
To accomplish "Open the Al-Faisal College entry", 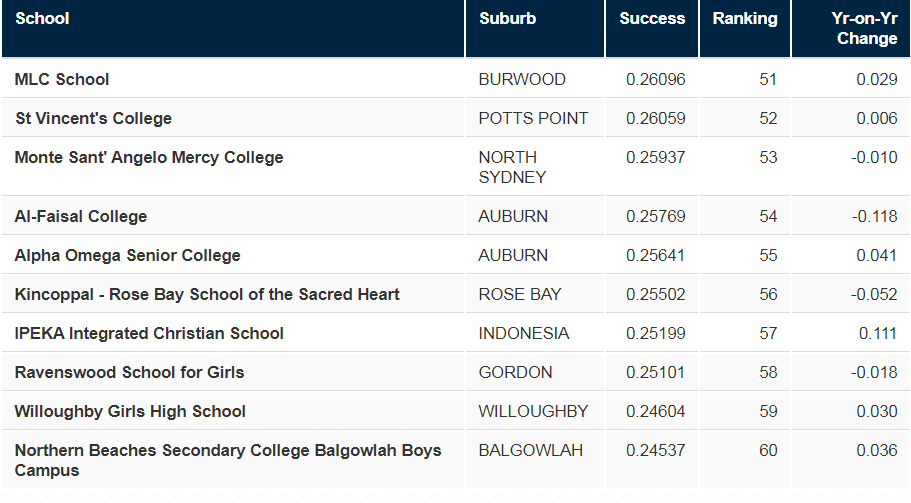I will pos(80,216).
